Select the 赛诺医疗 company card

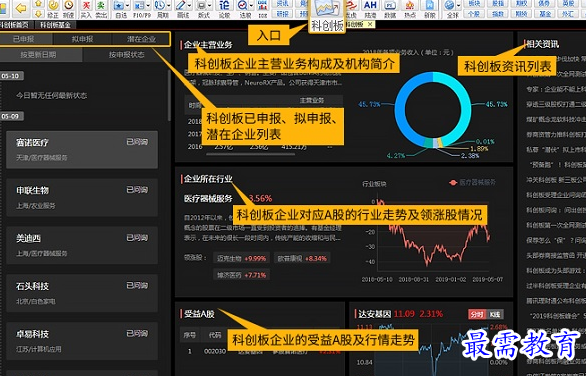[82, 150]
